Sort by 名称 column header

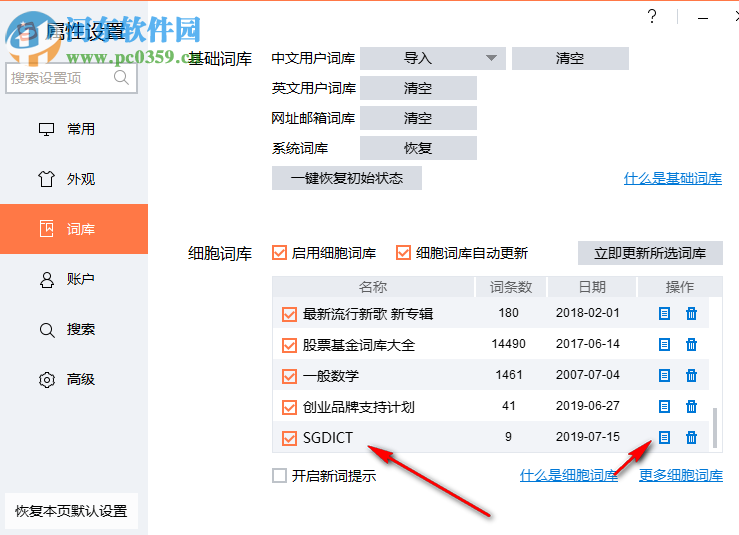(373, 287)
